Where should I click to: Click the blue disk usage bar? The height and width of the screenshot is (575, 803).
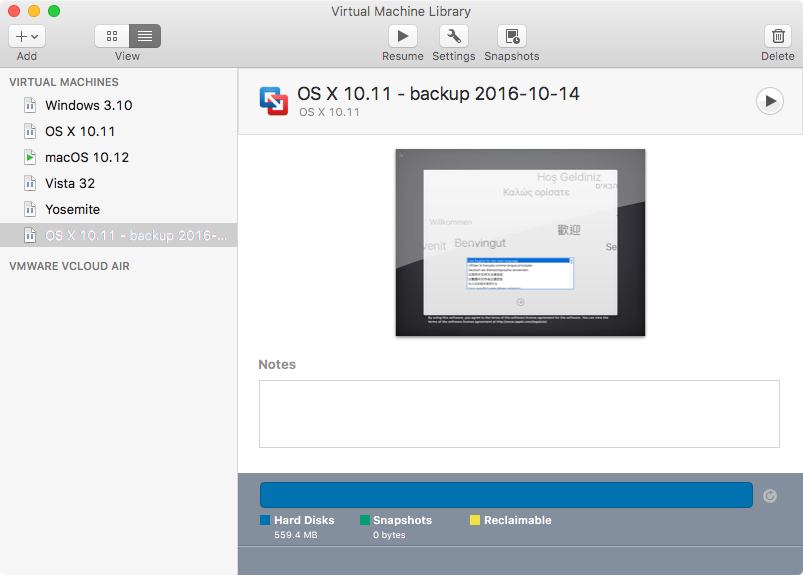[506, 495]
